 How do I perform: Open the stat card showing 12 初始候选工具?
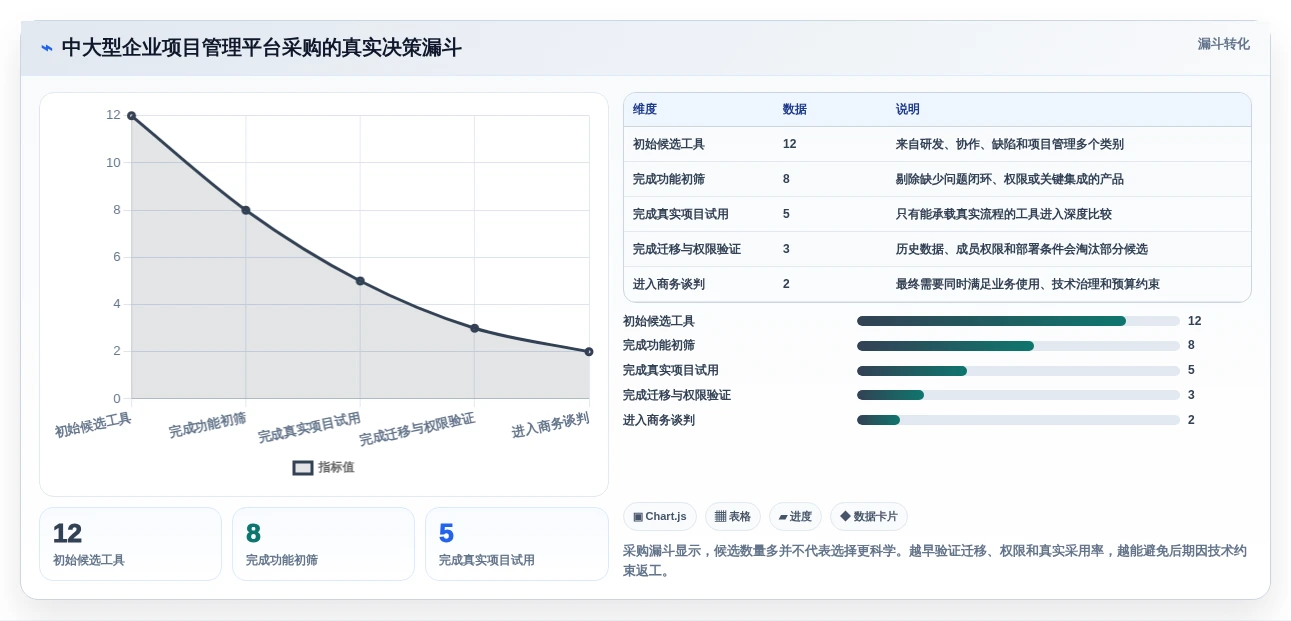pos(130,544)
